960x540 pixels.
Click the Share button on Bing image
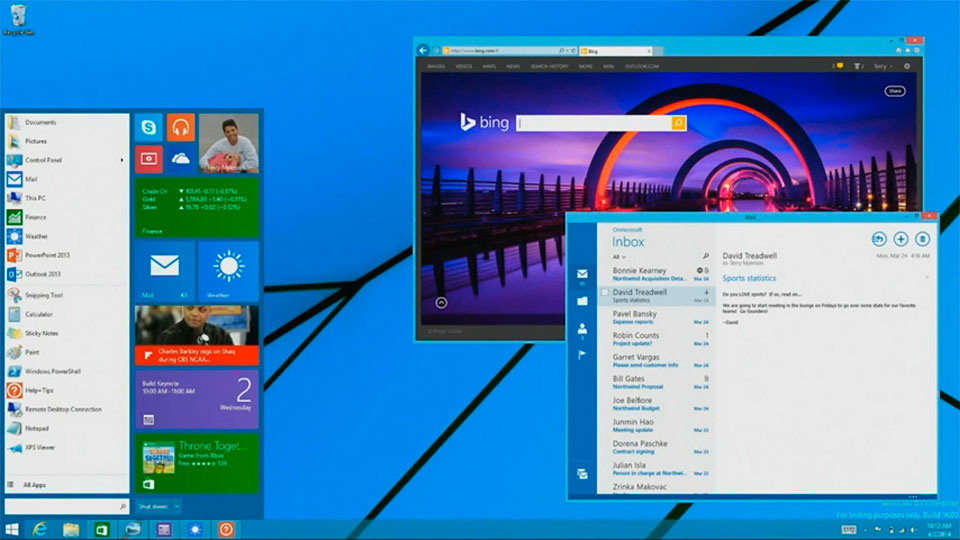894,91
